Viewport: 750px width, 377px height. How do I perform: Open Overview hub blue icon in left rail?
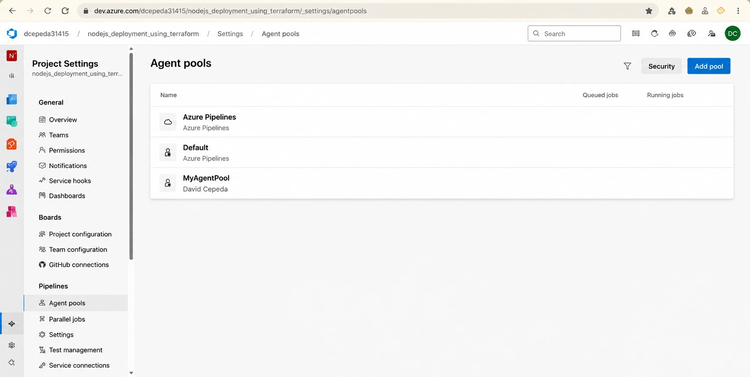coord(11,100)
